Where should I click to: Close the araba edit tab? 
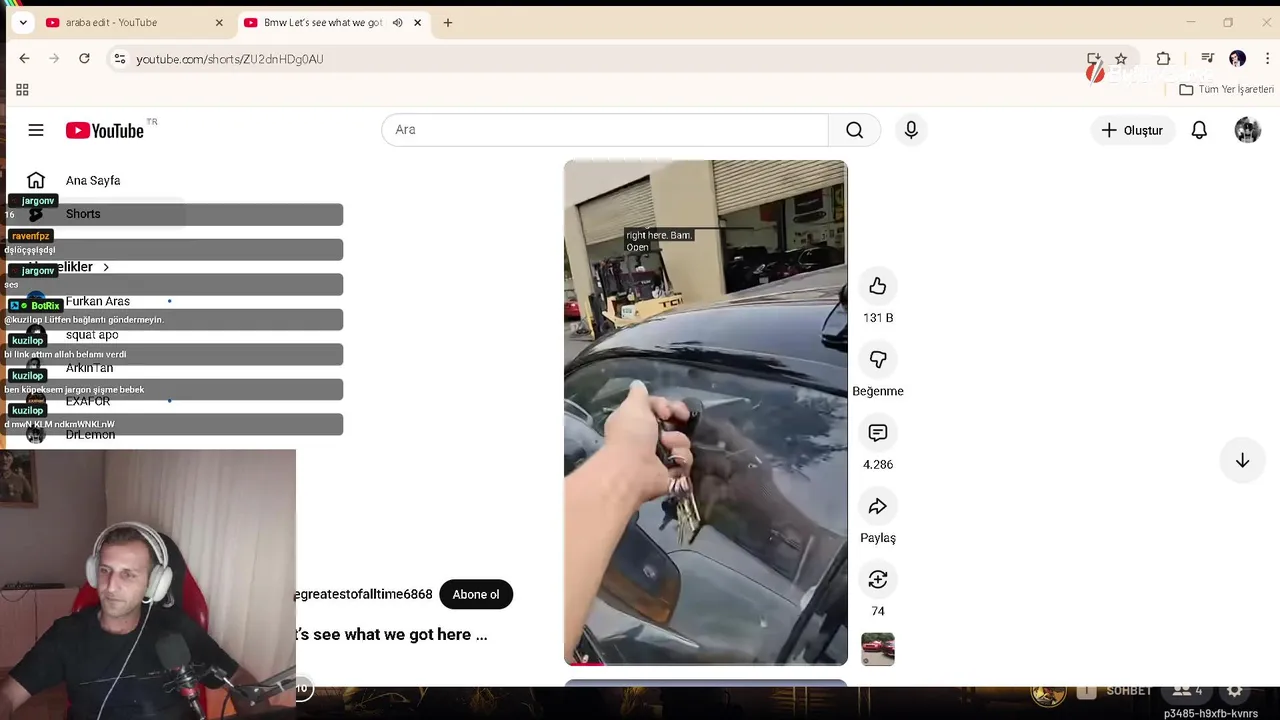point(219,22)
